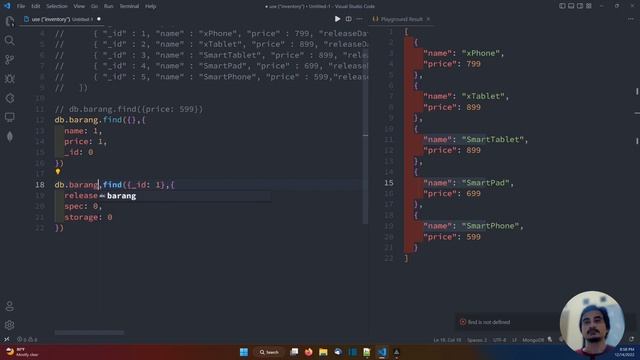Open the Selection menu
The height and width of the screenshot is (360, 640).
[57, 6]
